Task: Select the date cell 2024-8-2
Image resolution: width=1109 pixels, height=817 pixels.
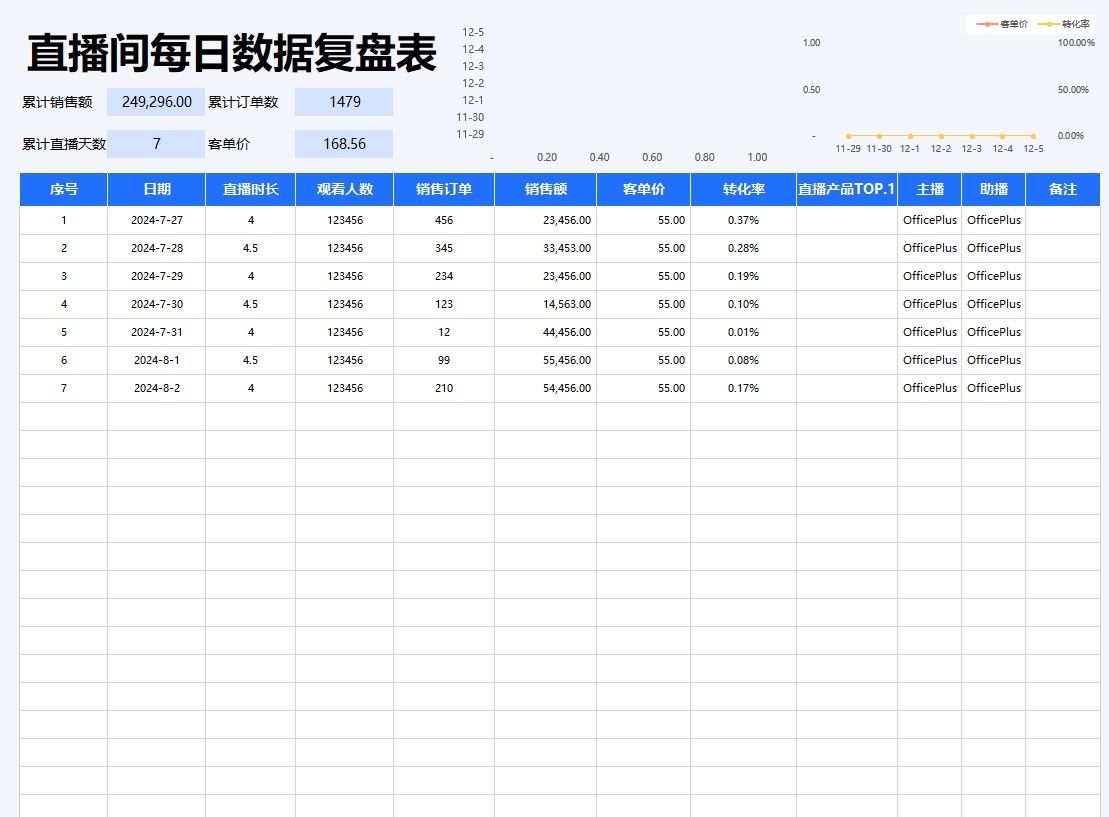Action: point(156,388)
